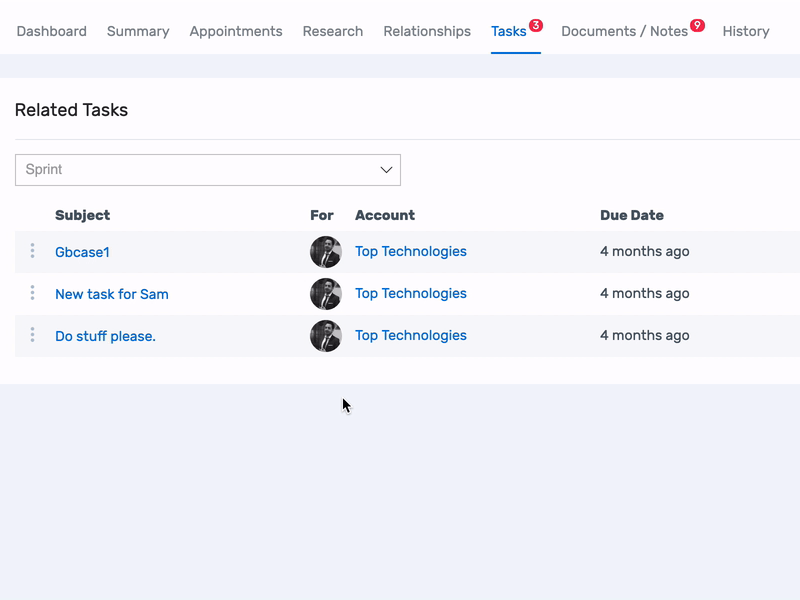Open the row options for Do stuff please.
Viewport: 800px width, 600px height.
(32, 335)
